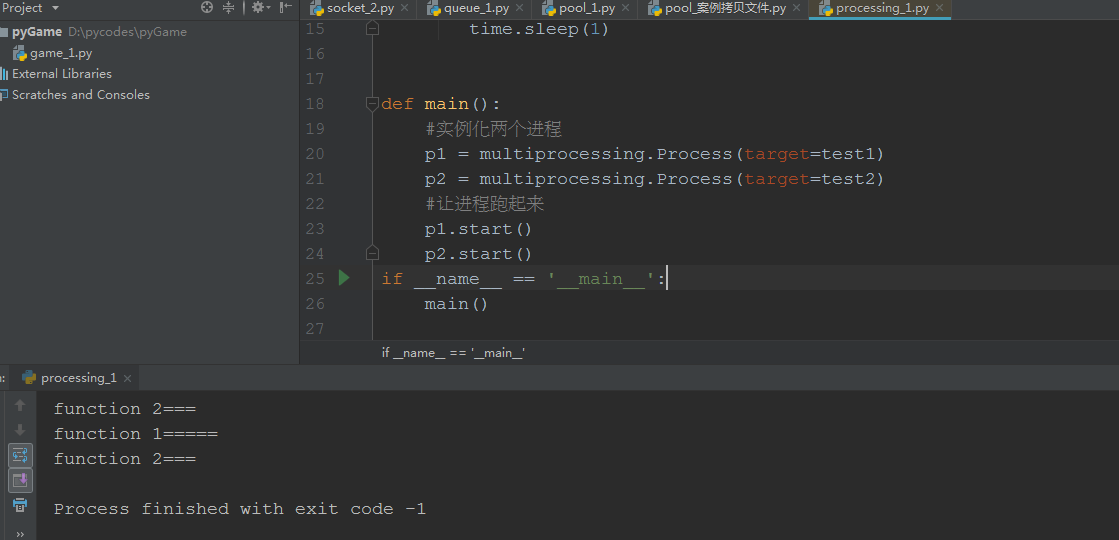
Task: Click the print icon in run toolbar
Action: [20, 505]
